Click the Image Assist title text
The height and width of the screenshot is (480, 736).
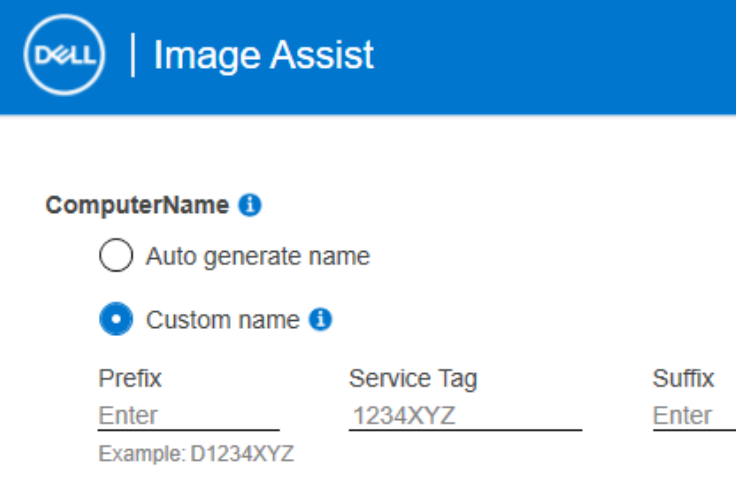point(264,56)
